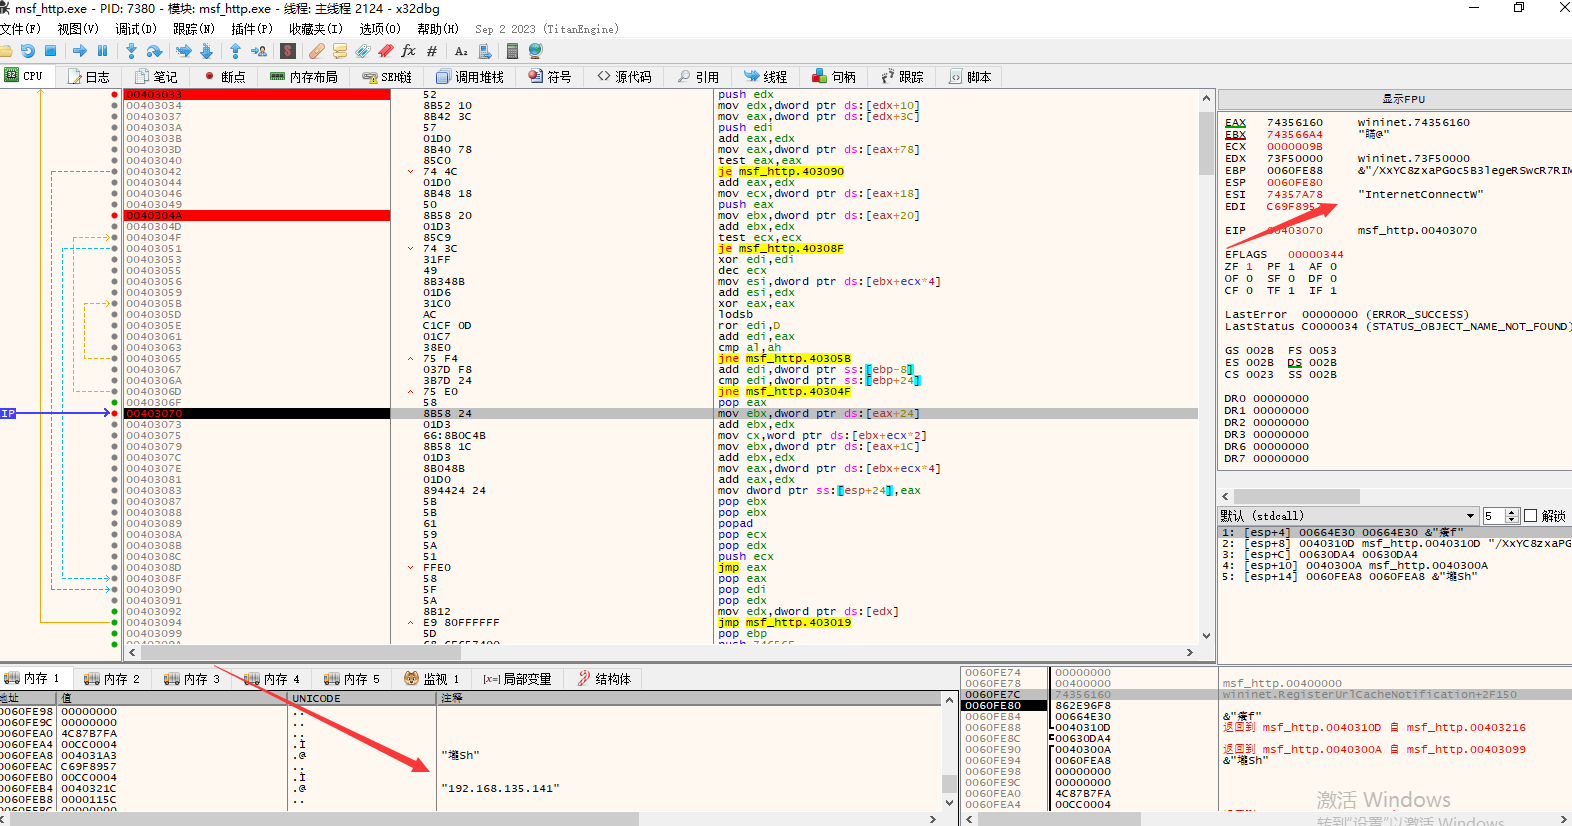1572x826 pixels.
Task: Select the je msf_http.403090 instruction
Action: click(781, 172)
